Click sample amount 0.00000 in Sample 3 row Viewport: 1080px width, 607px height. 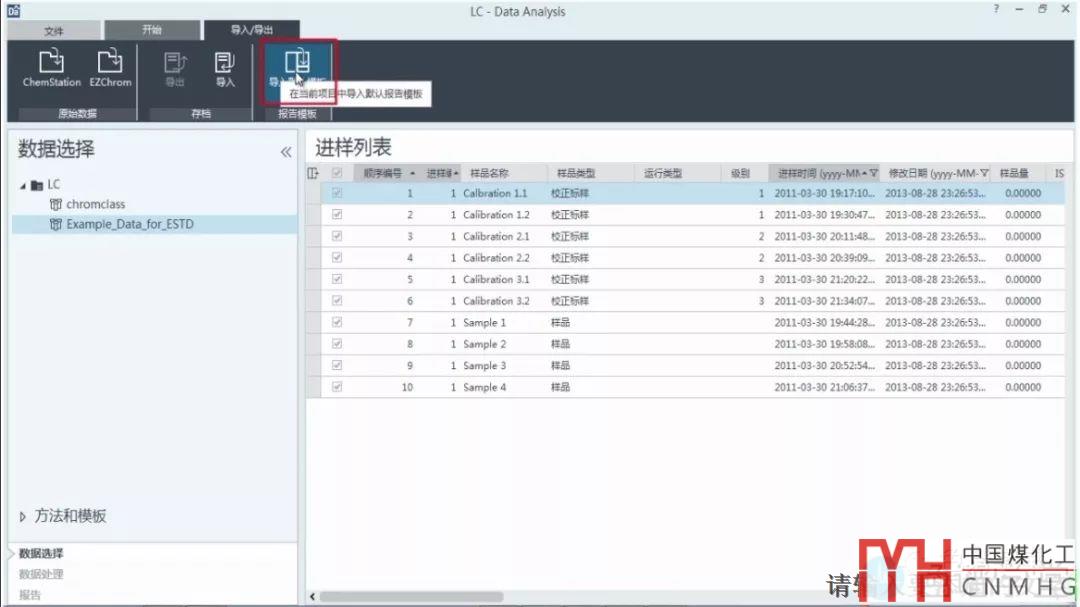coord(1023,365)
